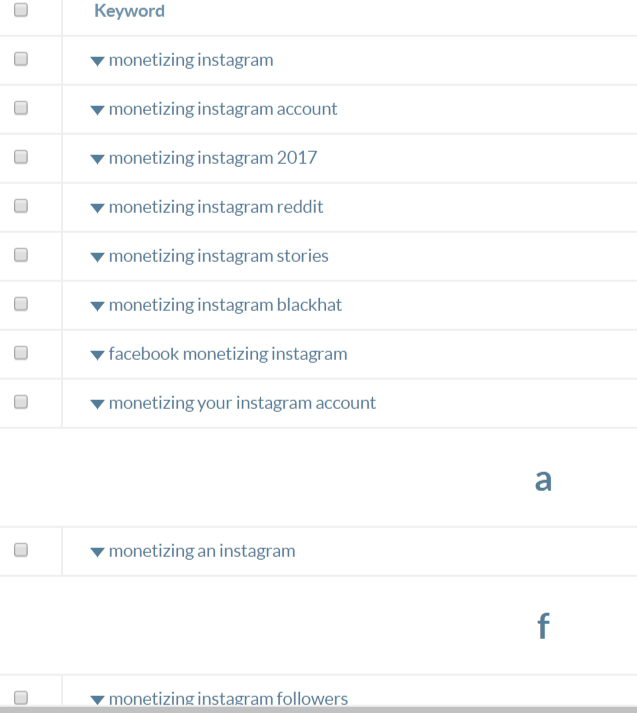Select checkbox for 'monetizing instagram account'
This screenshot has height=713, width=637.
pos(21,108)
